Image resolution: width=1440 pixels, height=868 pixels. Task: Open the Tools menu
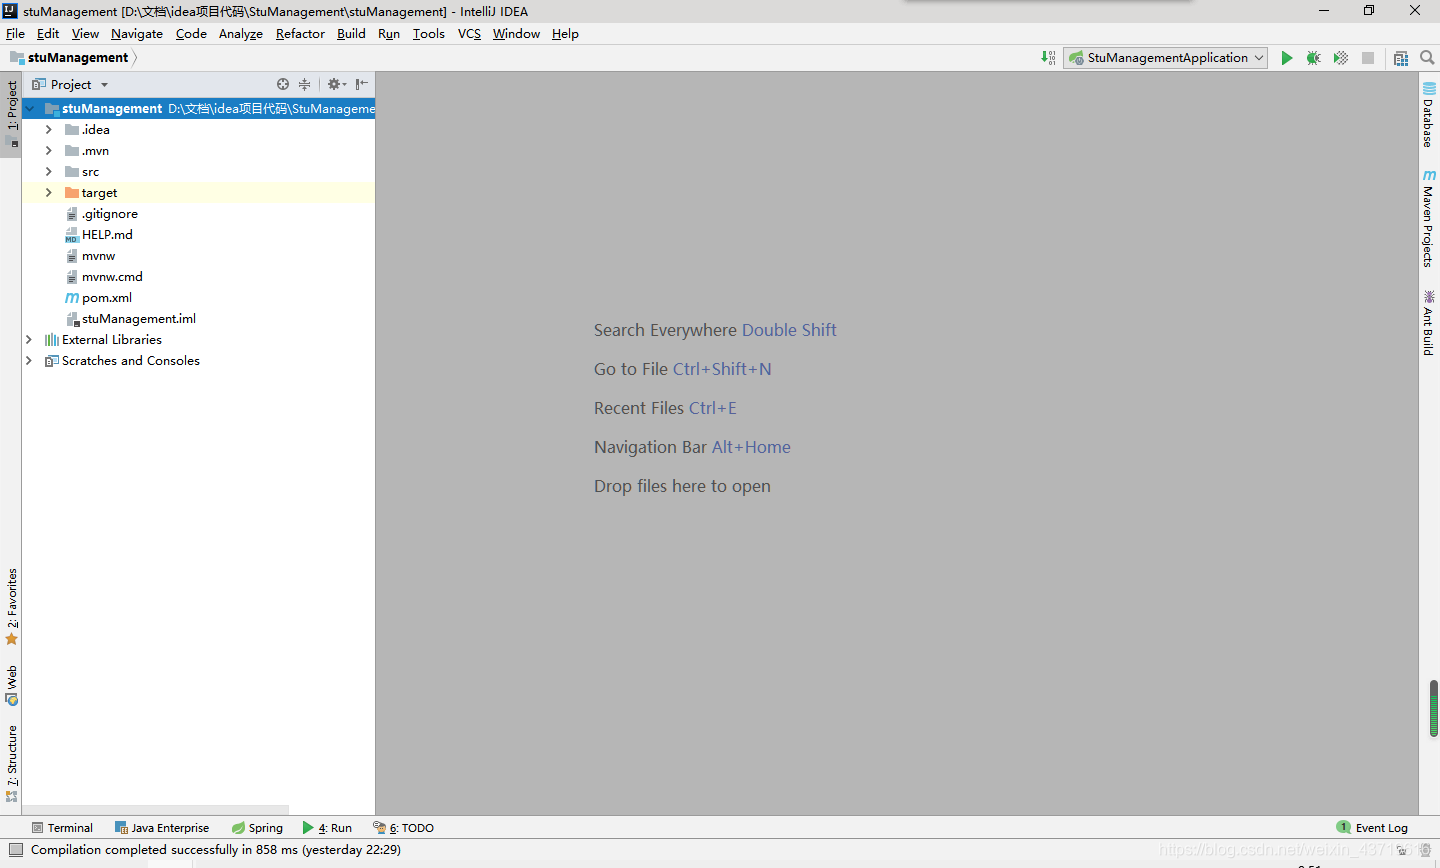tap(429, 34)
